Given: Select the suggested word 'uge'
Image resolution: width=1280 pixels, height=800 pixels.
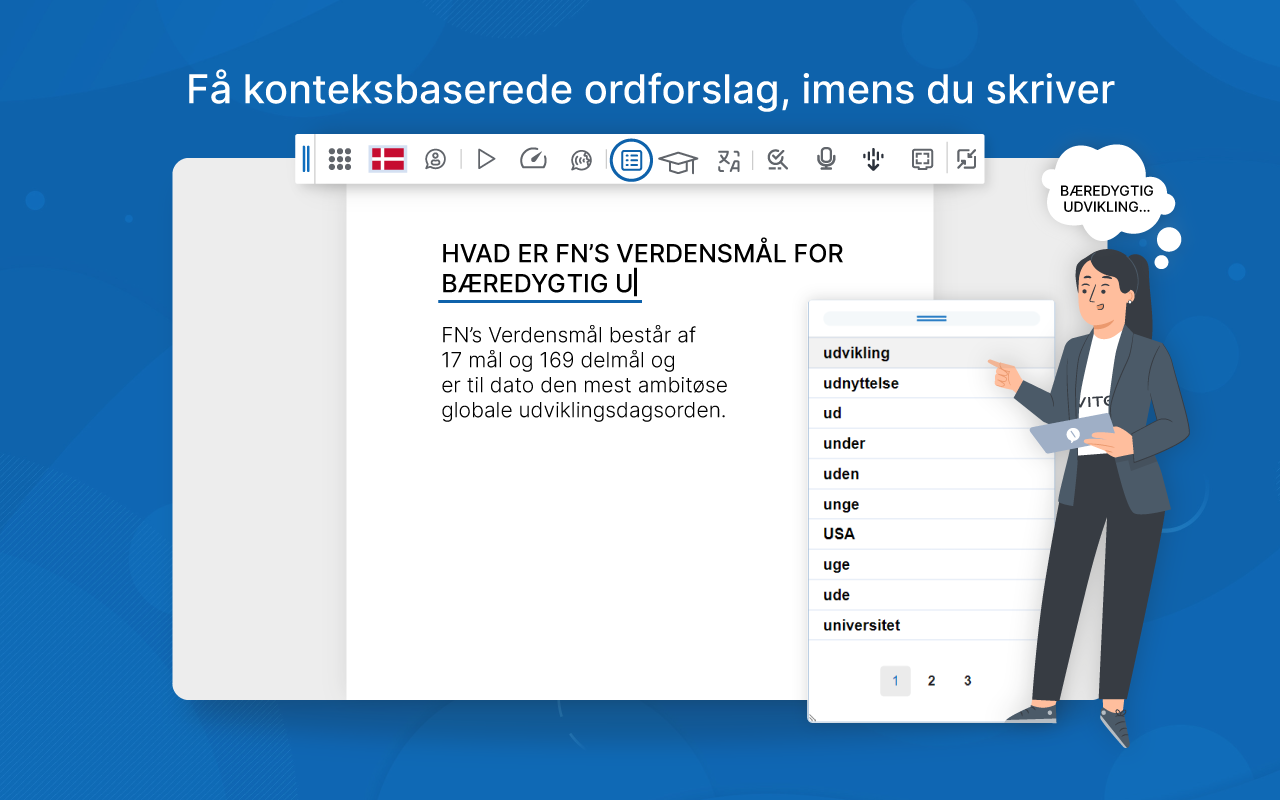Looking at the screenshot, I should pos(931,565).
